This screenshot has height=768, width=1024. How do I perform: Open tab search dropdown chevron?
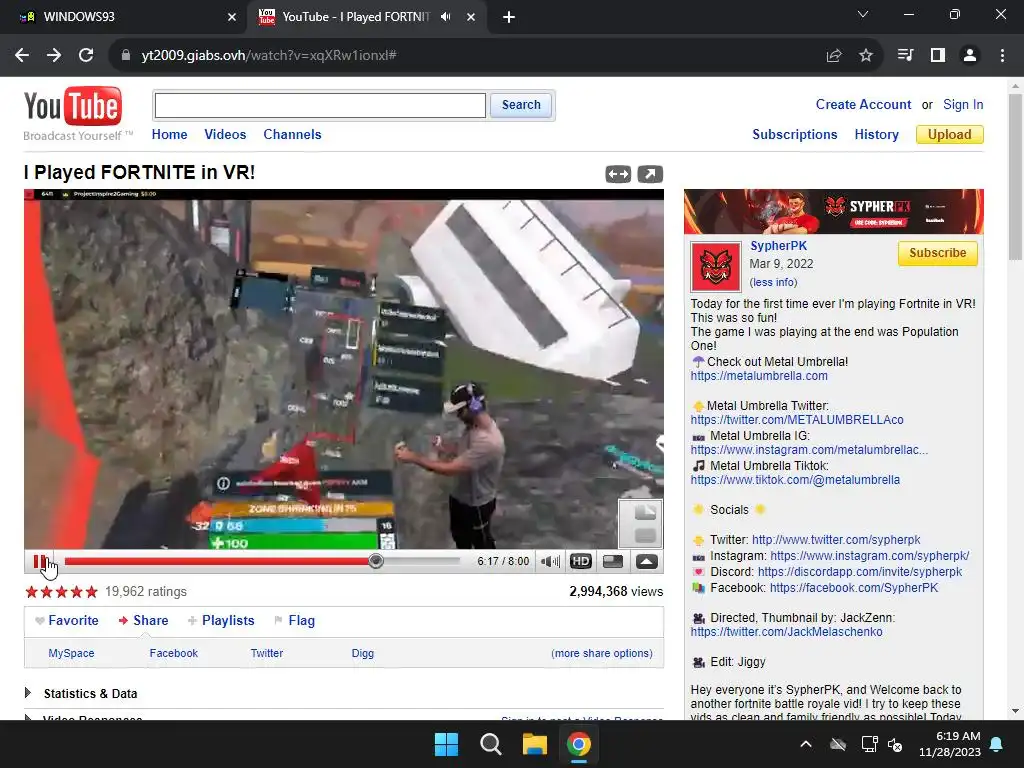click(x=863, y=14)
